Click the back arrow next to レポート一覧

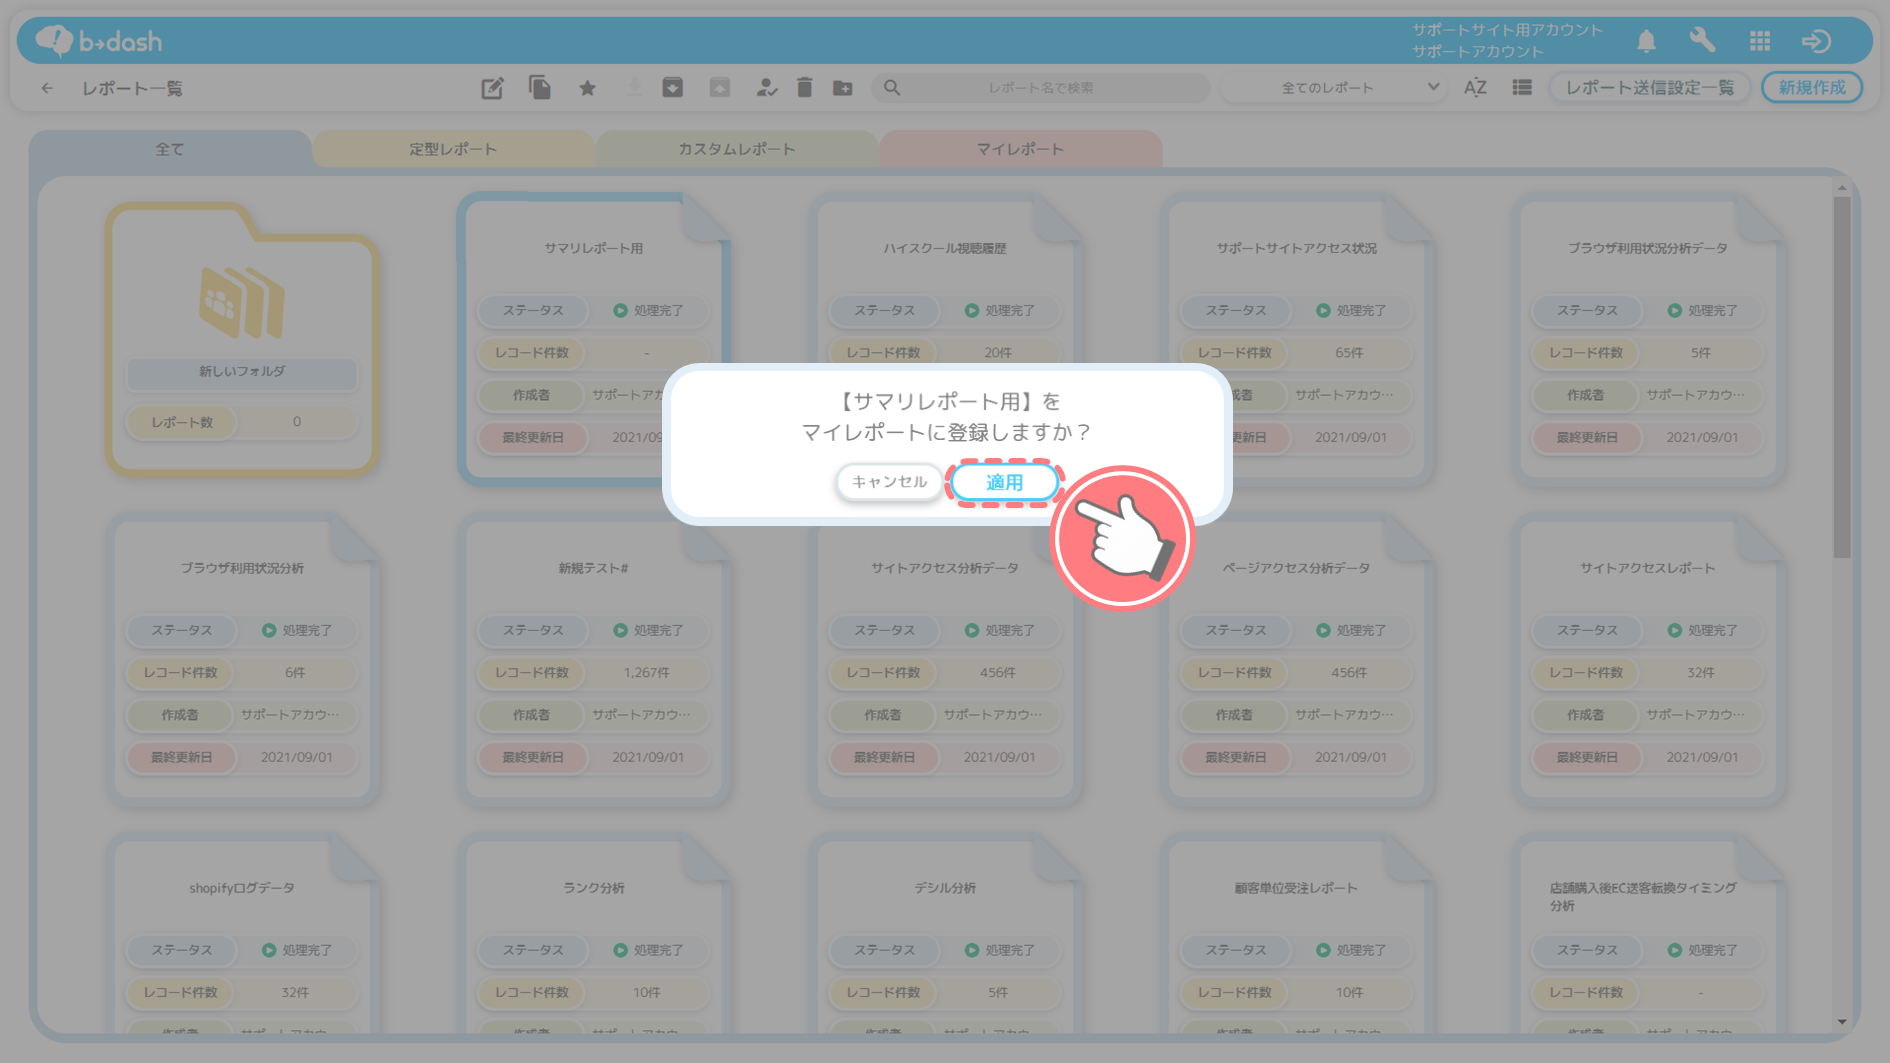pos(47,88)
